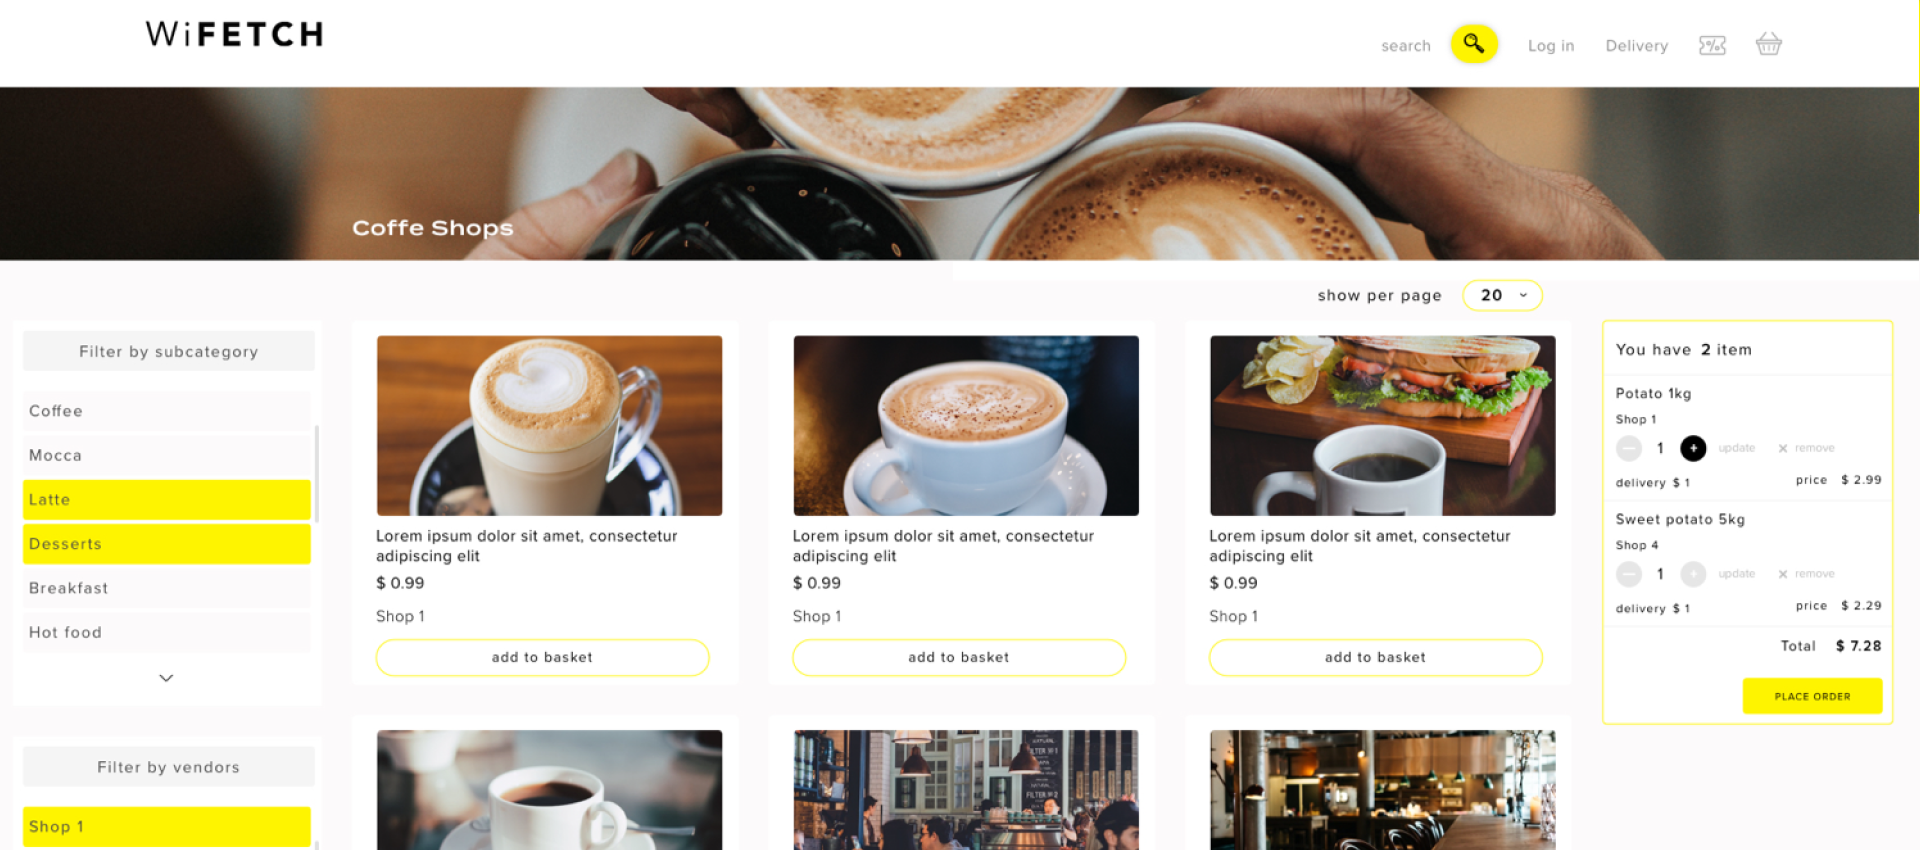Decrease Potato 1kg quantity with minus button
The height and width of the screenshot is (850, 1920).
tap(1629, 448)
